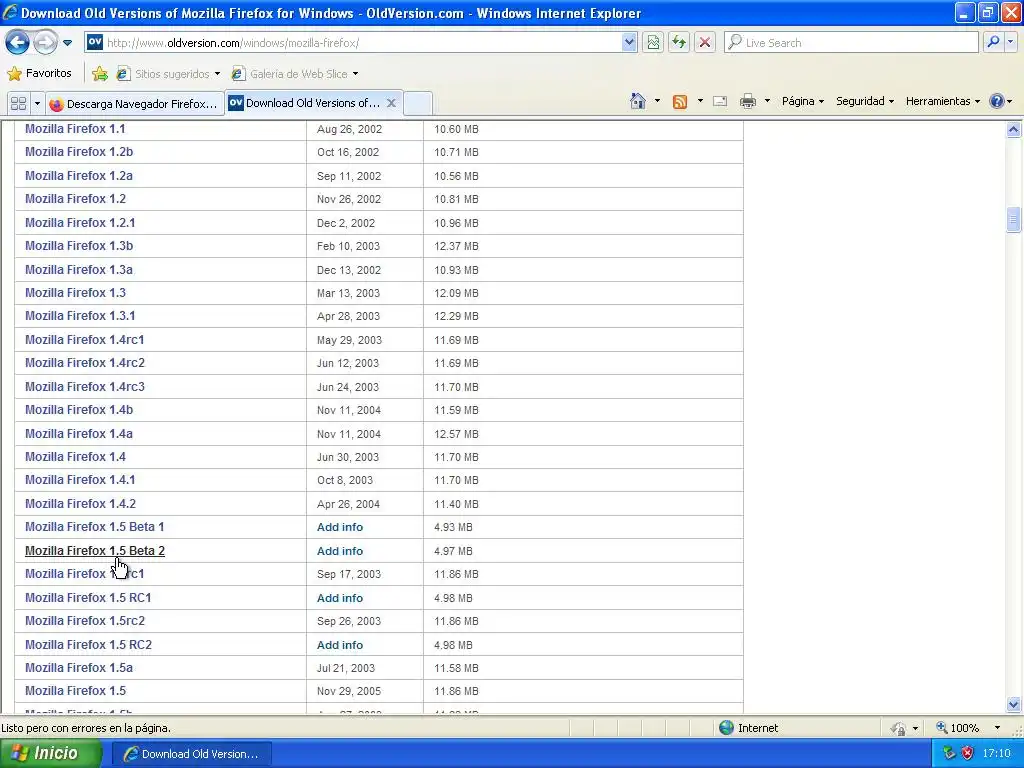The width and height of the screenshot is (1024, 768).
Task: Add page to favorites bar icon
Action: point(100,74)
